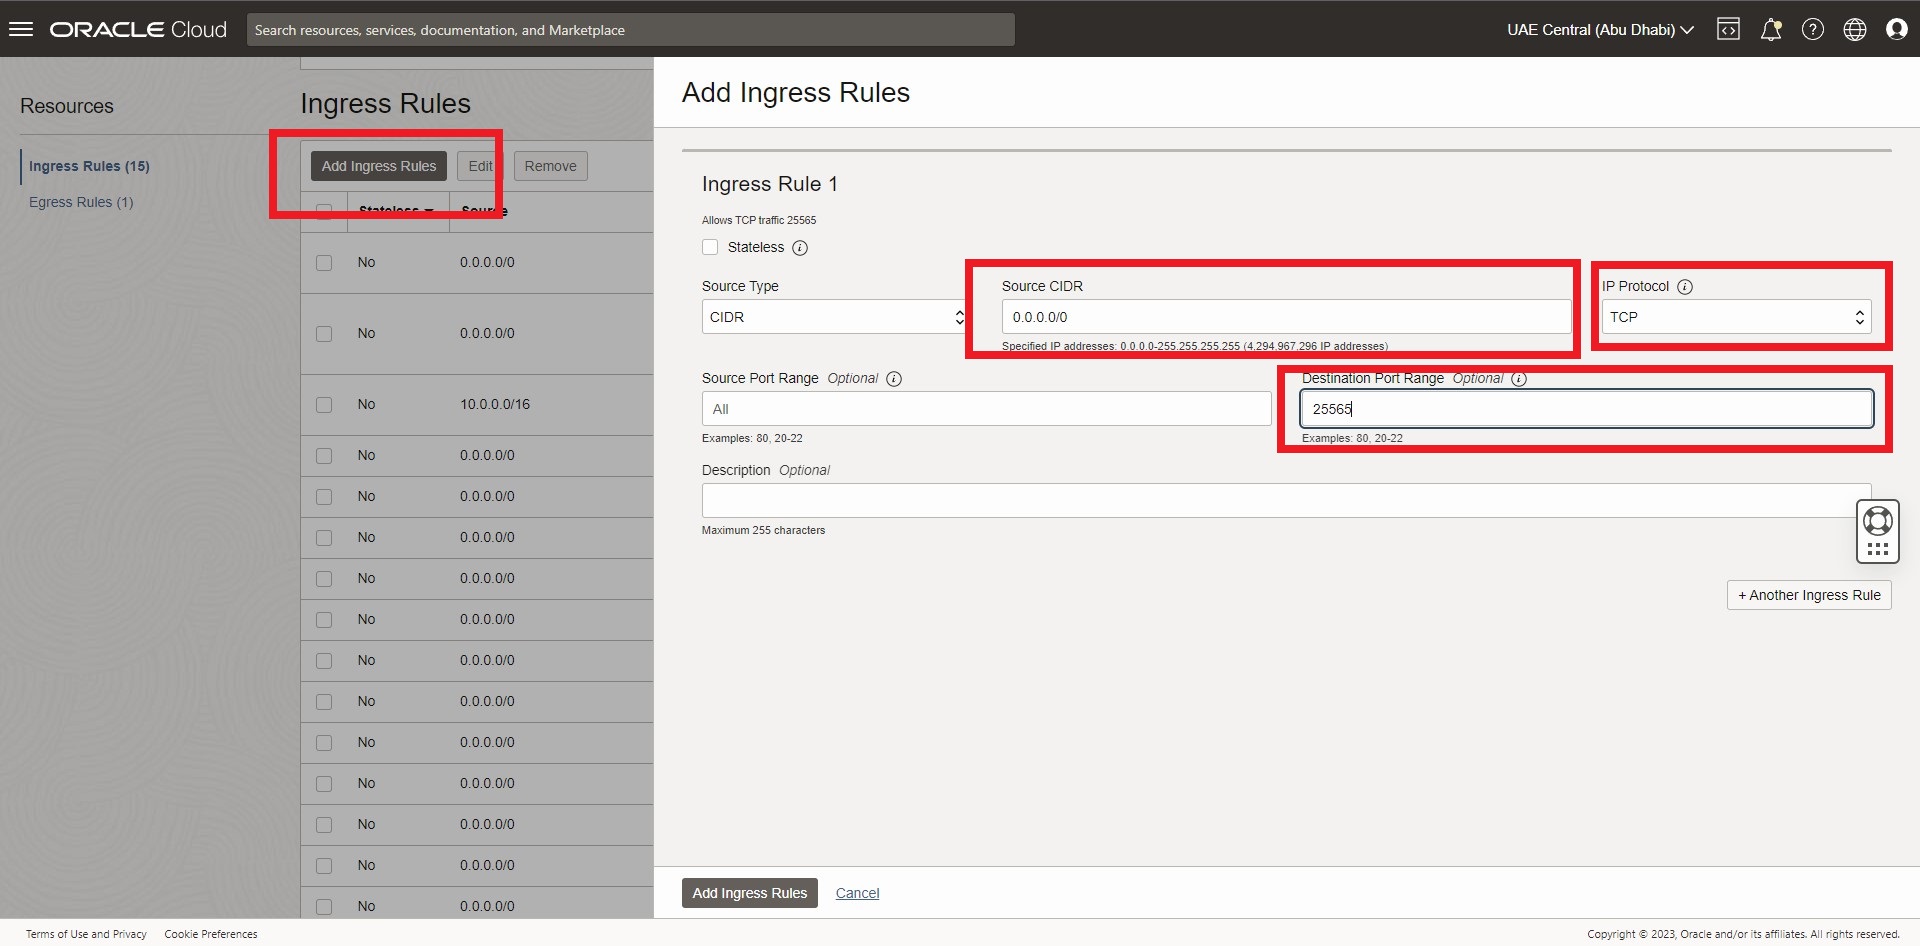Image resolution: width=1920 pixels, height=946 pixels.
Task: Click the + Another Ingress Rule button
Action: click(x=1808, y=595)
